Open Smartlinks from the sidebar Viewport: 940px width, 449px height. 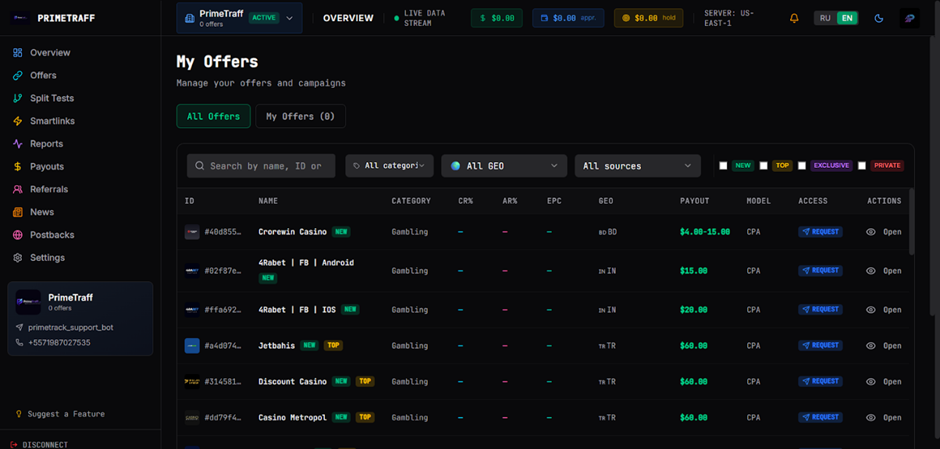(x=52, y=121)
